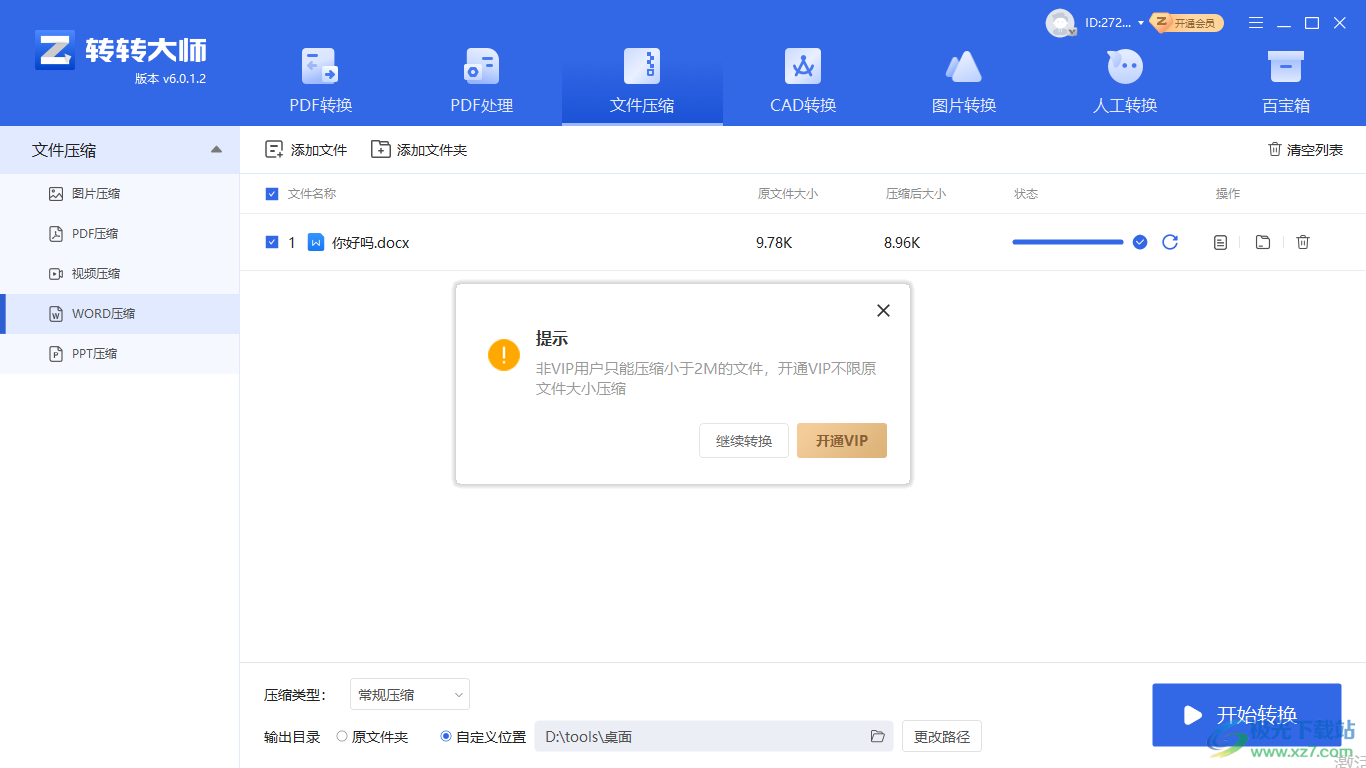This screenshot has width=1366, height=768.
Task: Click 添加文件 to add a file
Action: (306, 150)
